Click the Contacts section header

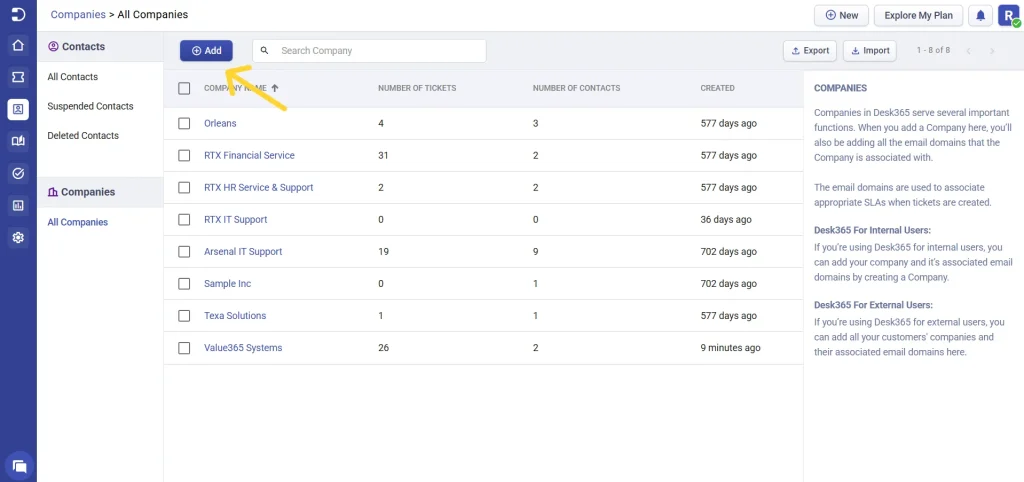coord(100,46)
